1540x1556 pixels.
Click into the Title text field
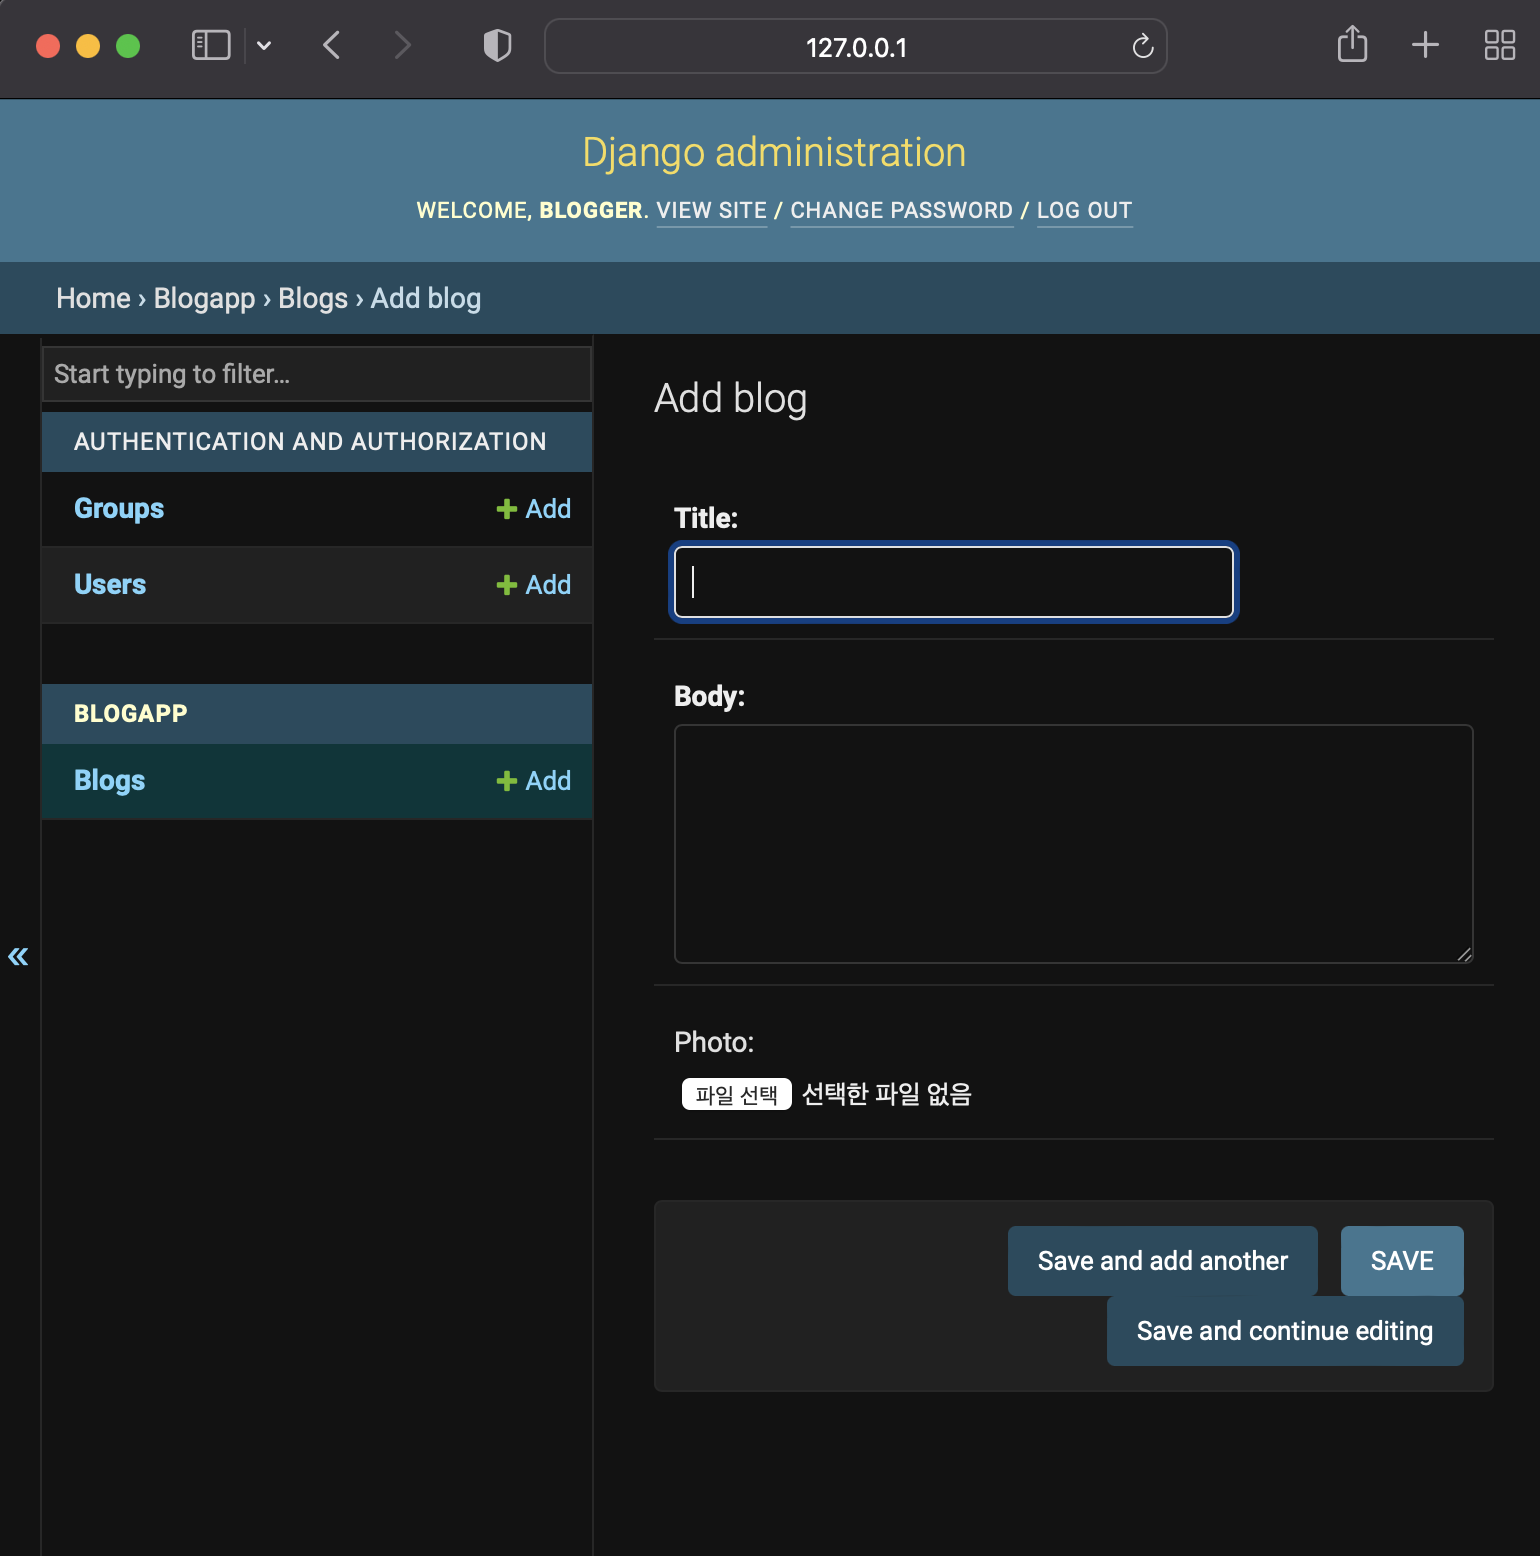(954, 582)
